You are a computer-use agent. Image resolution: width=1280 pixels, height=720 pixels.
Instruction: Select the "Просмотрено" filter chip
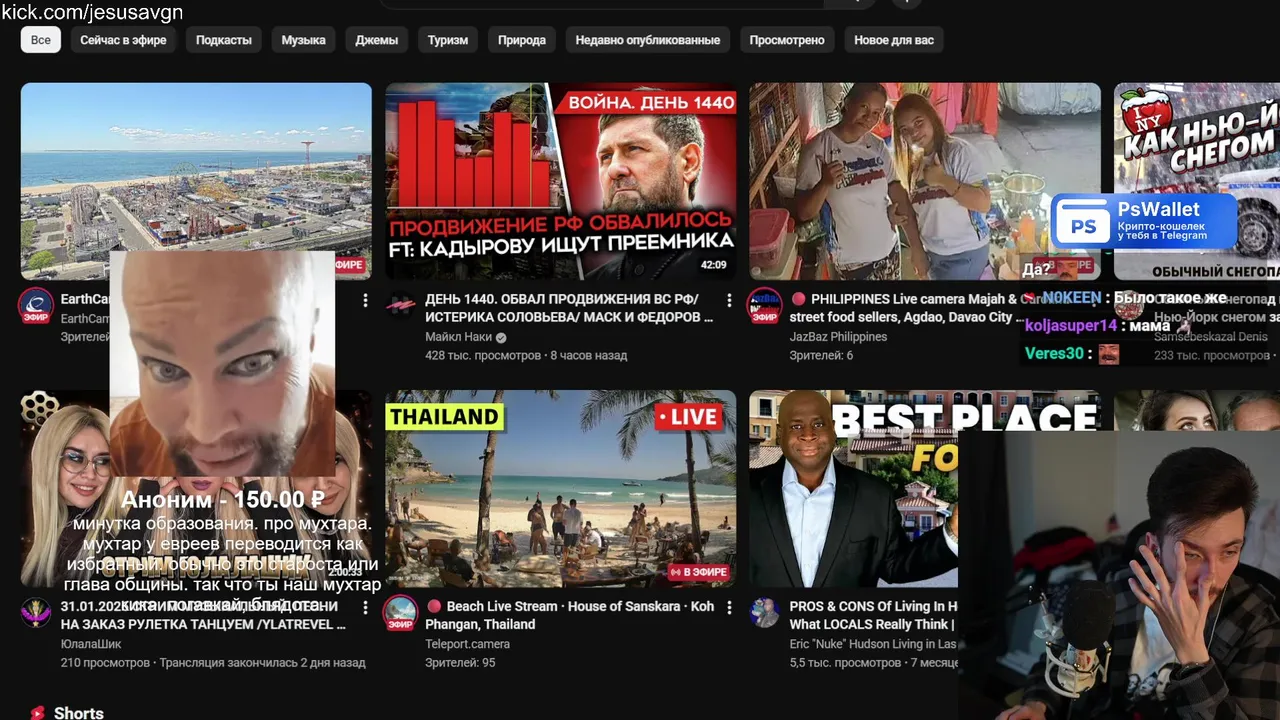coord(787,40)
